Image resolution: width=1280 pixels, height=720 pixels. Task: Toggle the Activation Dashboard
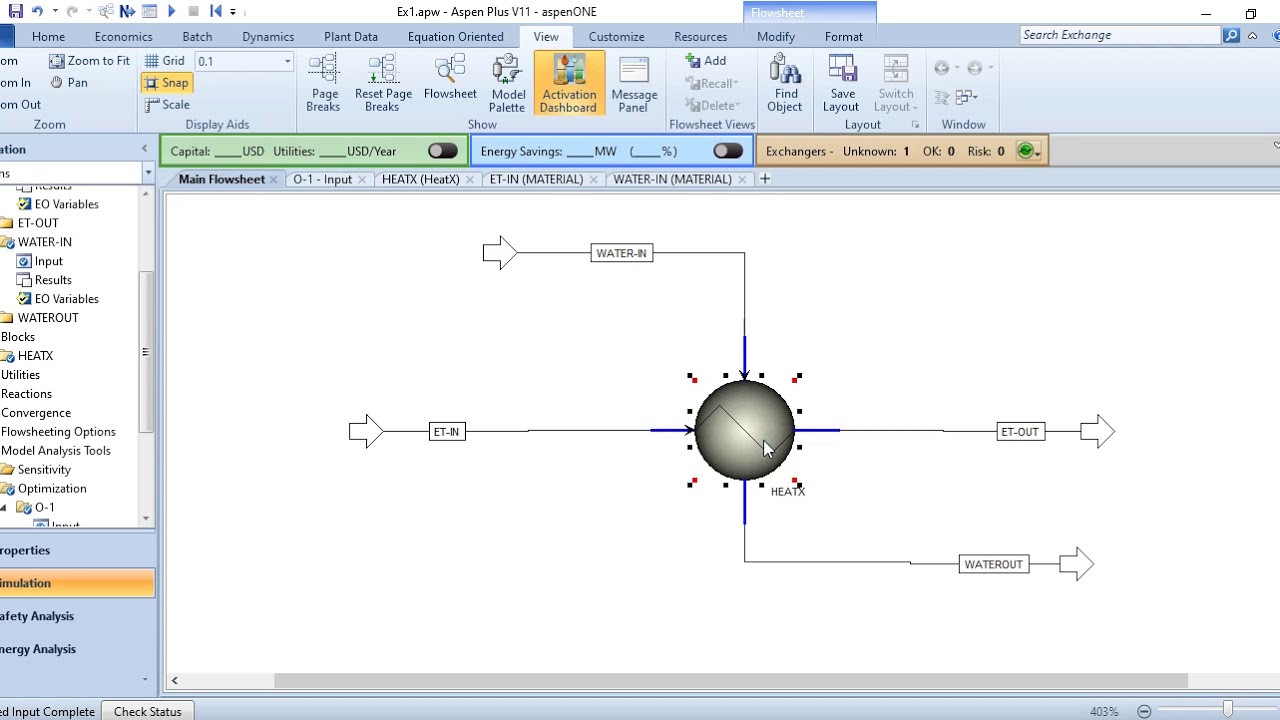[x=568, y=84]
